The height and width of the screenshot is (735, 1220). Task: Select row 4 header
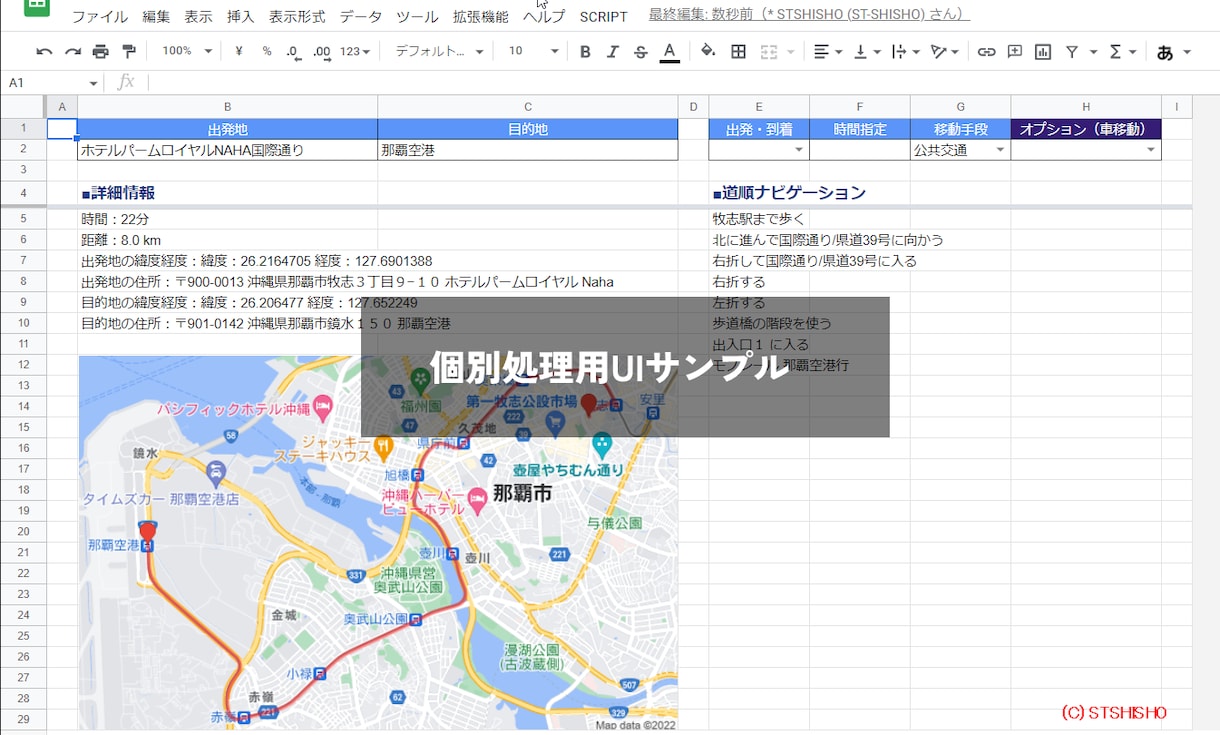pos(23,193)
